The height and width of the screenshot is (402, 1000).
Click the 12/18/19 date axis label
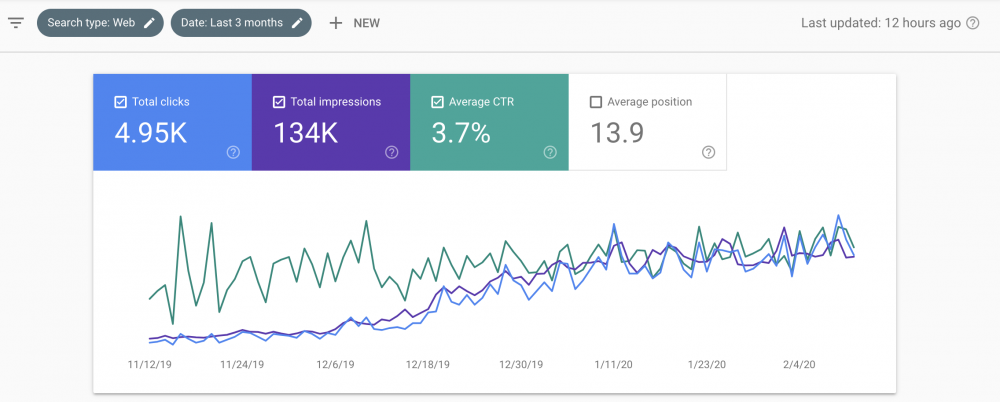tap(428, 364)
